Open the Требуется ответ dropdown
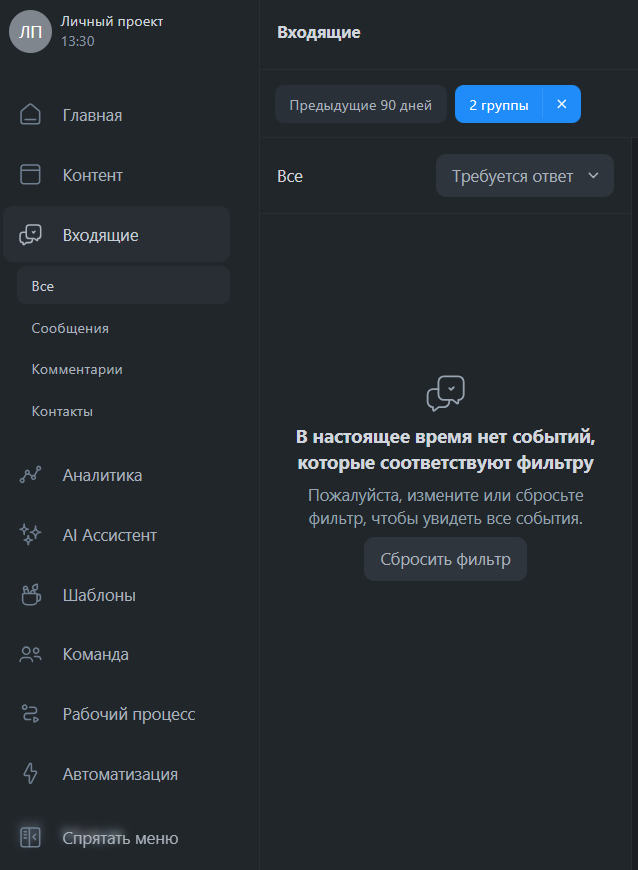The image size is (638, 870). point(525,176)
